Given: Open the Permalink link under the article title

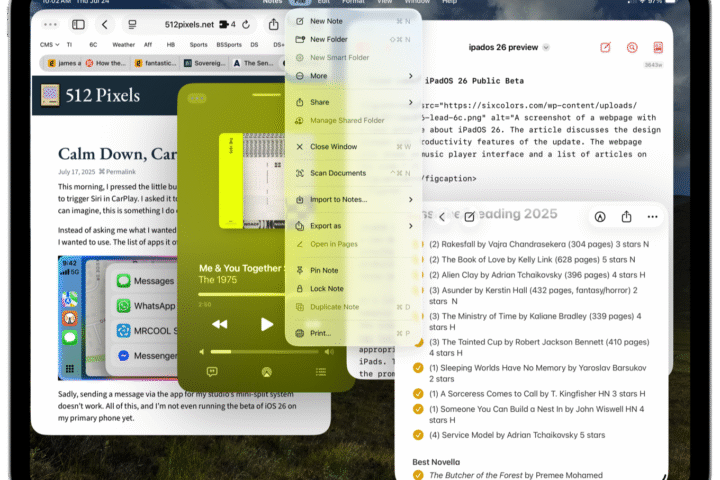Looking at the screenshot, I should 117,172.
